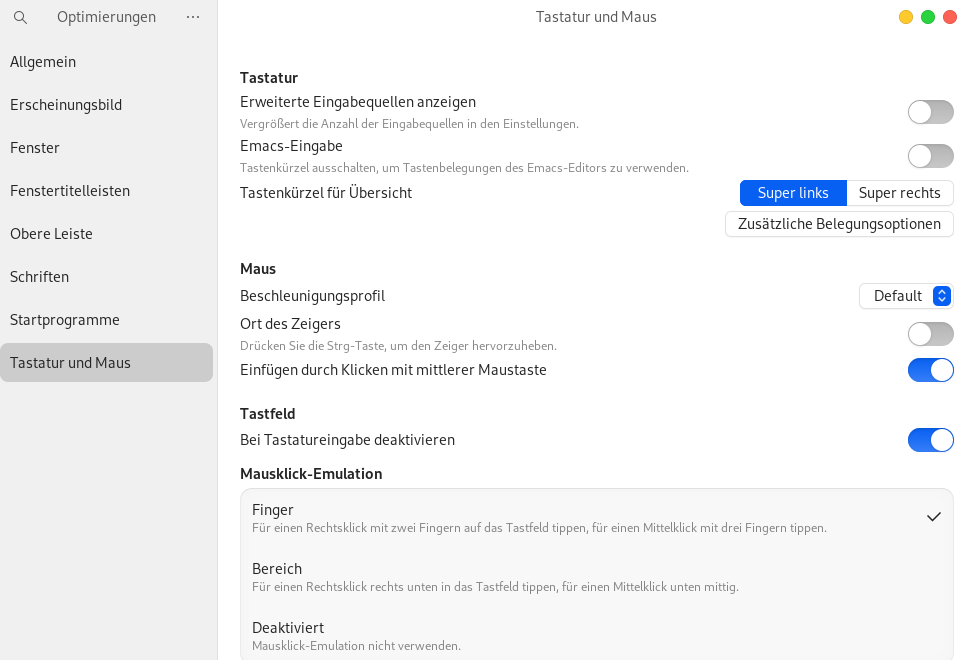The image size is (963, 660).
Task: Open the Beschleunigungsprofil Default dropdown
Action: (x=905, y=296)
